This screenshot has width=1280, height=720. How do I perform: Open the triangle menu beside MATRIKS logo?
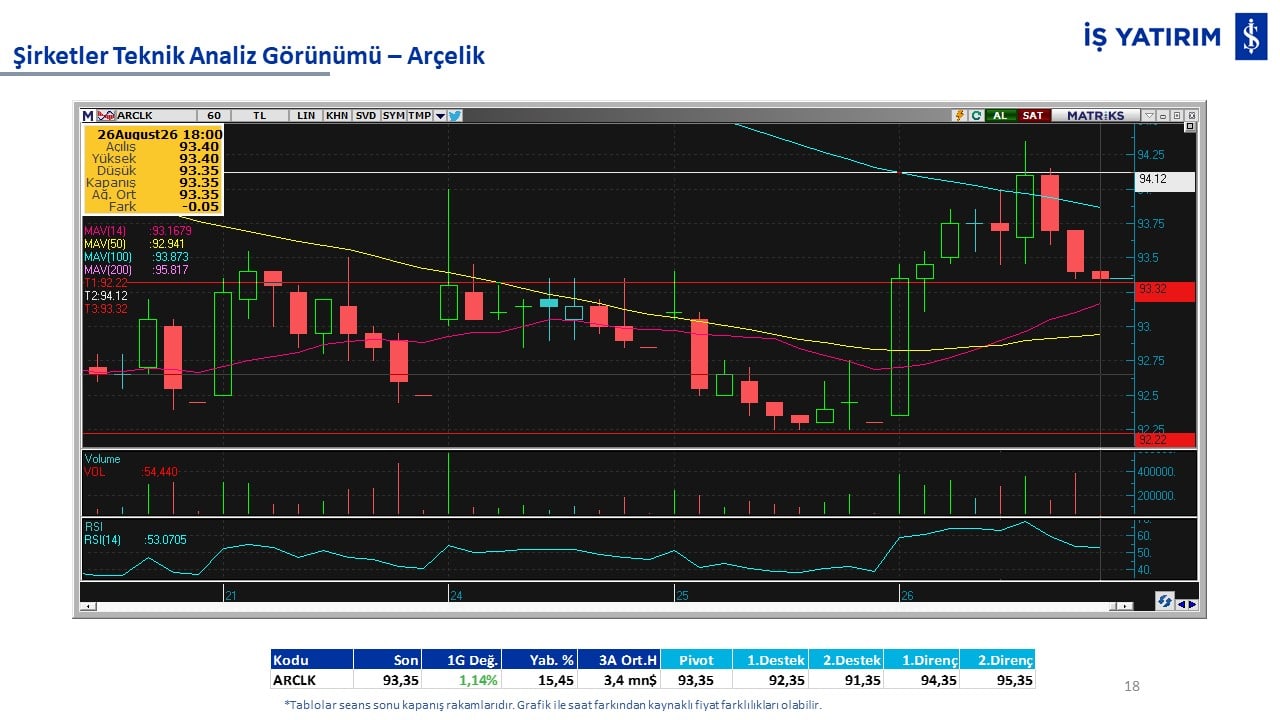coord(1149,115)
